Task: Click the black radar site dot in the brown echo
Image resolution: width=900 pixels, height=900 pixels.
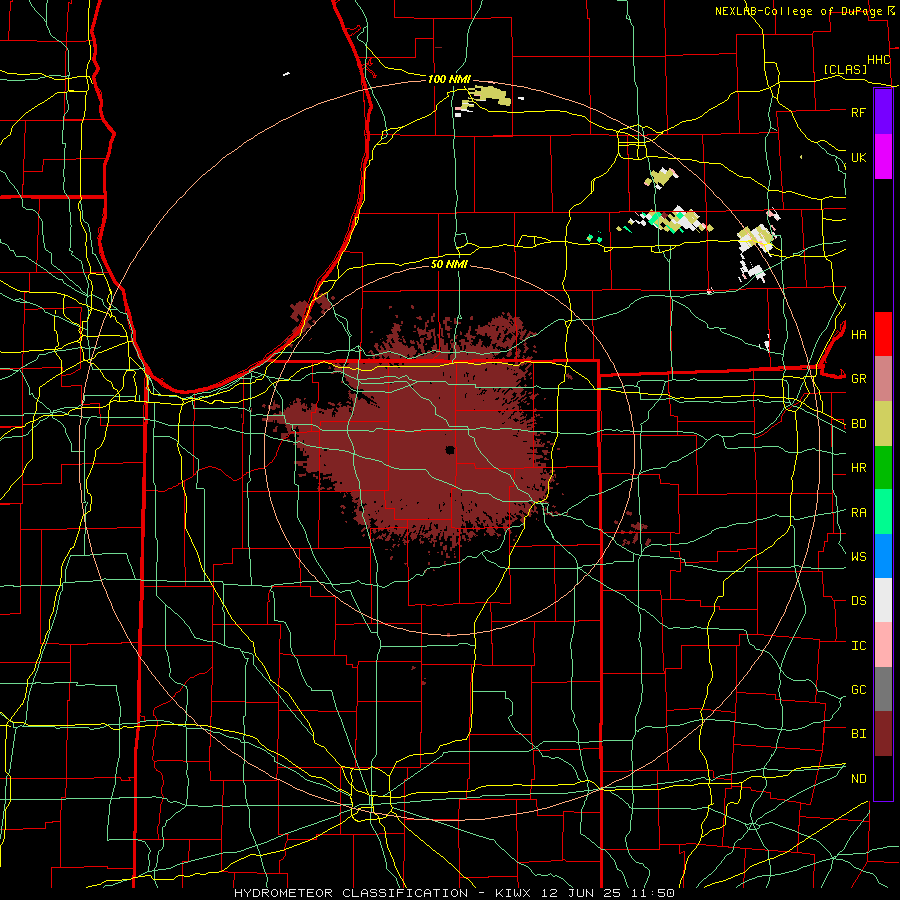Action: (x=450, y=450)
